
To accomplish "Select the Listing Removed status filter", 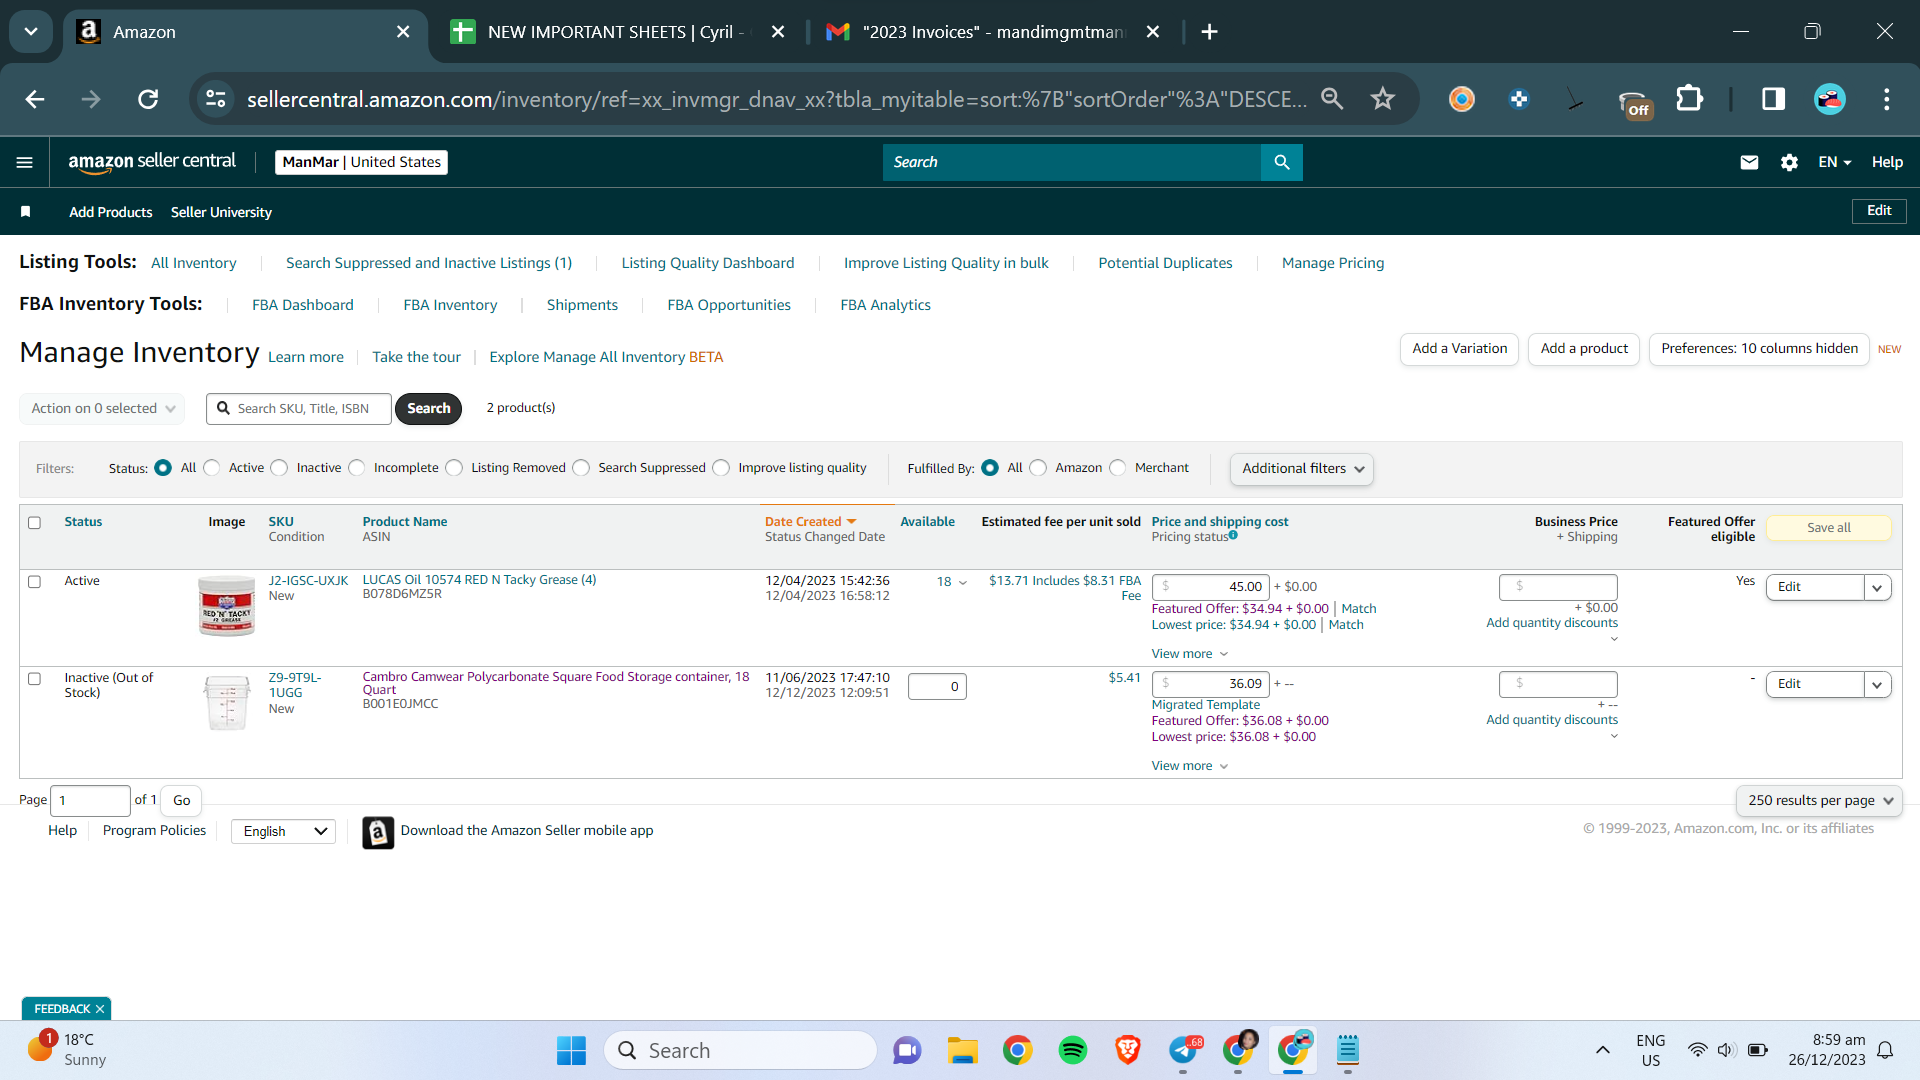I will 454,468.
